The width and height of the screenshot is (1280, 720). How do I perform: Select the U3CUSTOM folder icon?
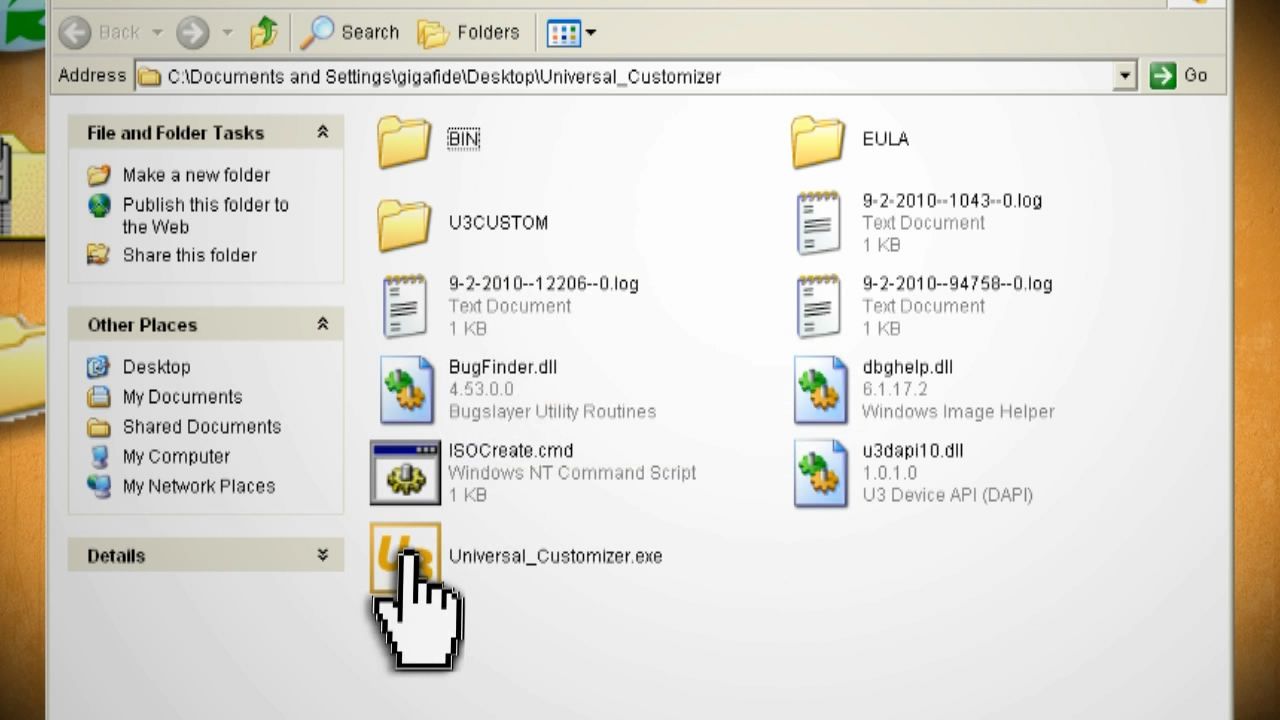pos(404,224)
